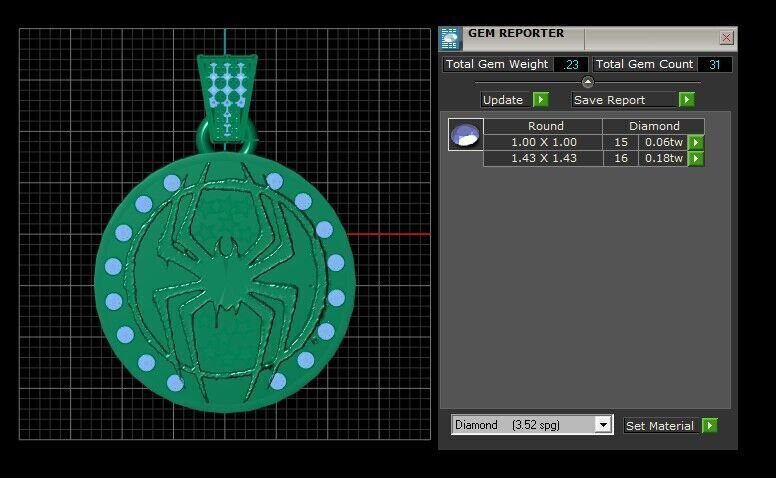This screenshot has height=478, width=776.
Task: Select the Total Gem Count value 31
Action: (x=714, y=64)
